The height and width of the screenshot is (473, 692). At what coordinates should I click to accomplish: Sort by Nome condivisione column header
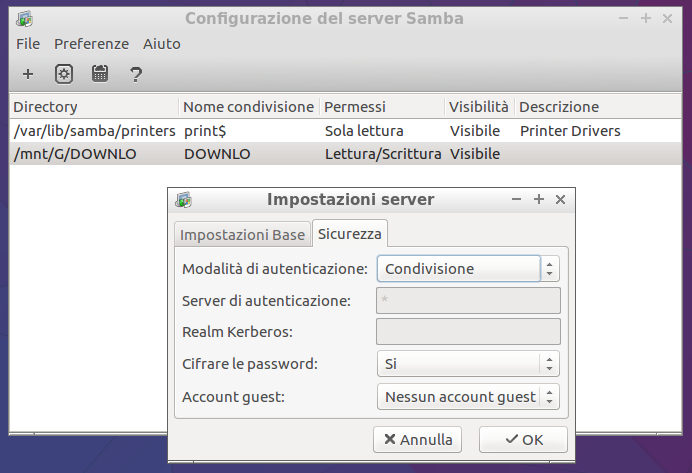pyautogui.click(x=249, y=107)
